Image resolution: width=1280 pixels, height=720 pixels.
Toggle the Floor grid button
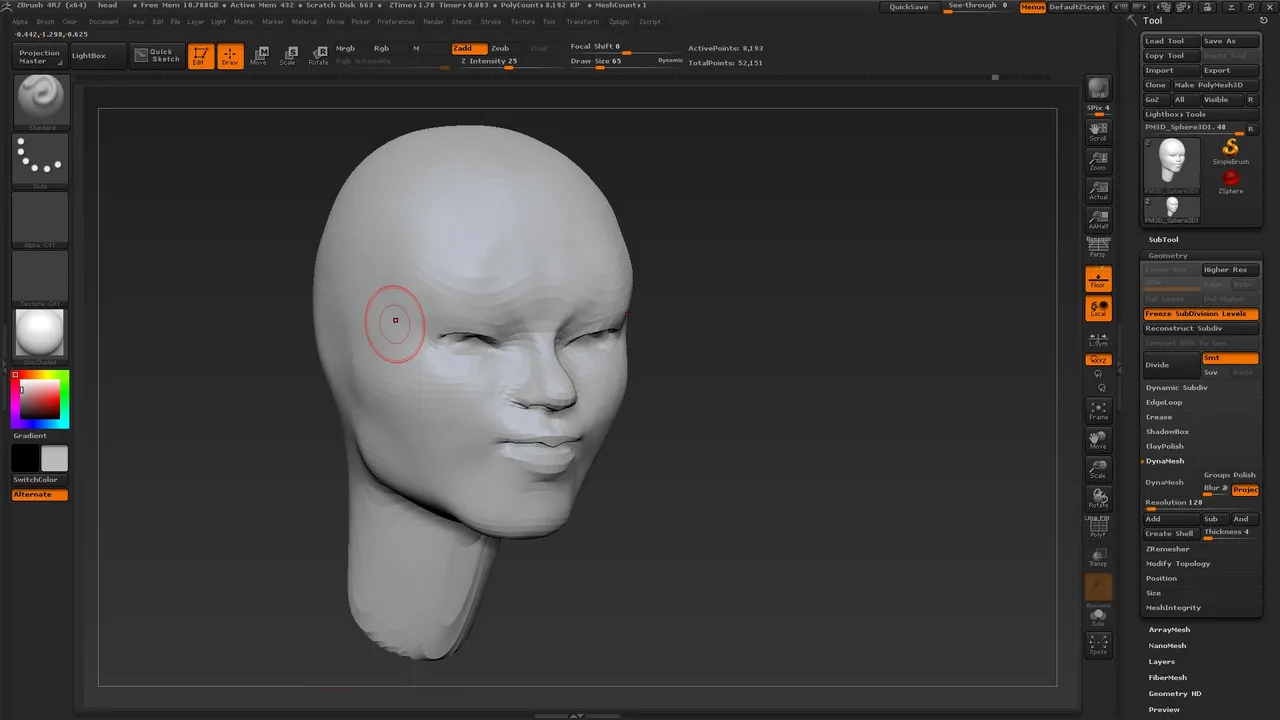(1098, 279)
